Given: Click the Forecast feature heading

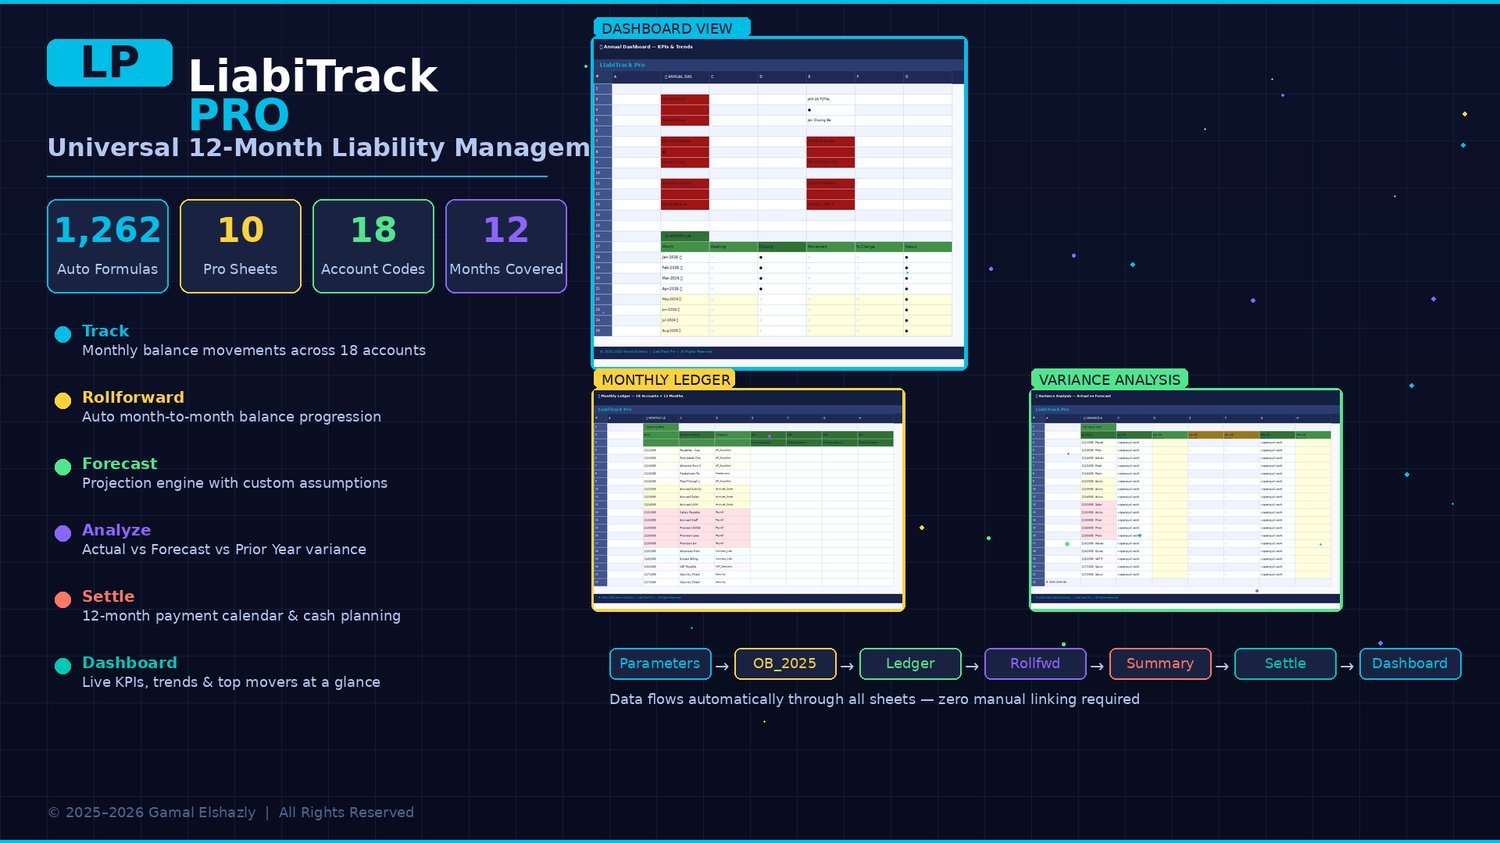Looking at the screenshot, I should (119, 464).
